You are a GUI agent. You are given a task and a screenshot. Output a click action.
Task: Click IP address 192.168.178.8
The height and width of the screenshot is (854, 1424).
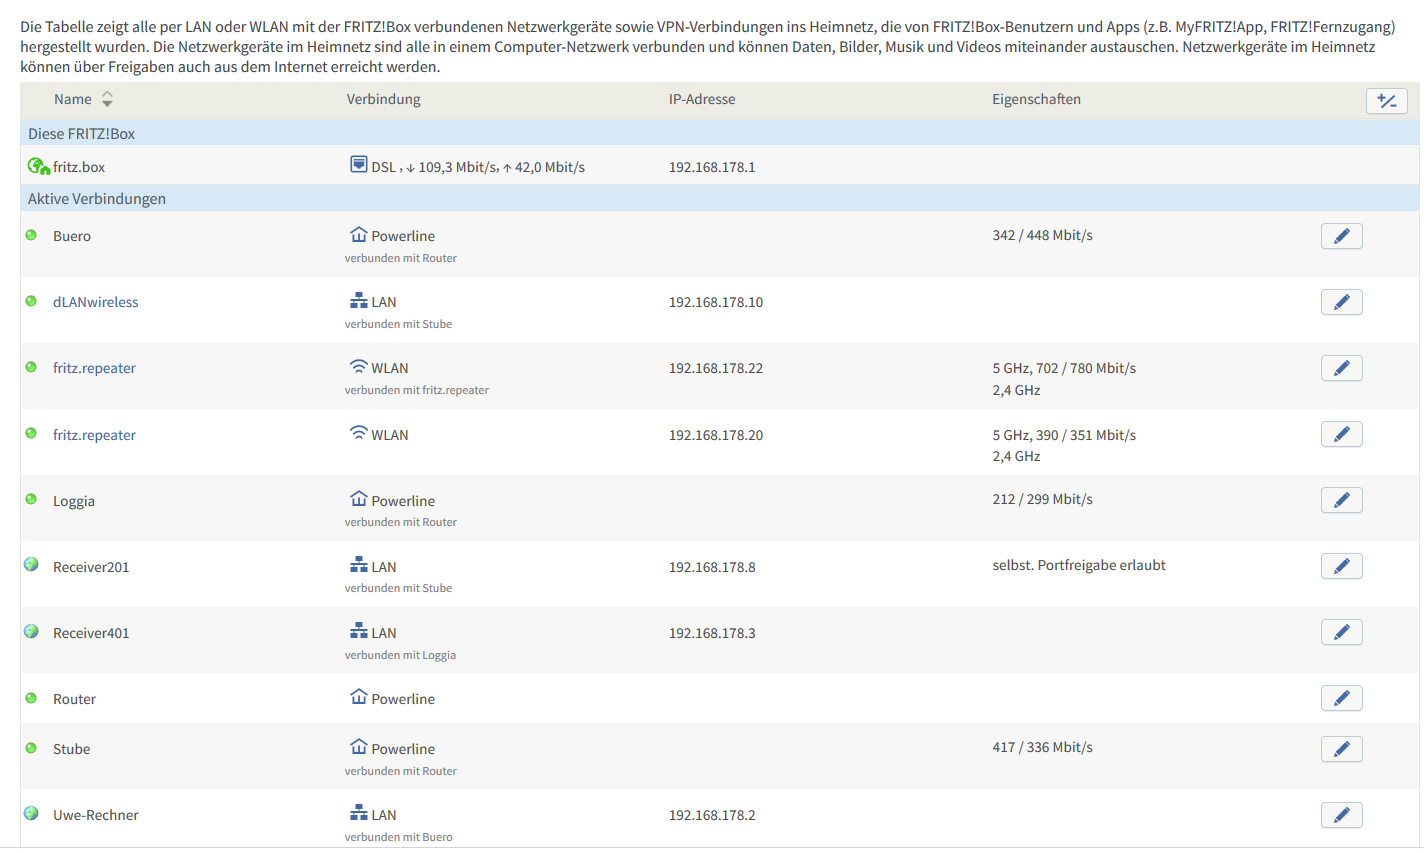pos(712,567)
